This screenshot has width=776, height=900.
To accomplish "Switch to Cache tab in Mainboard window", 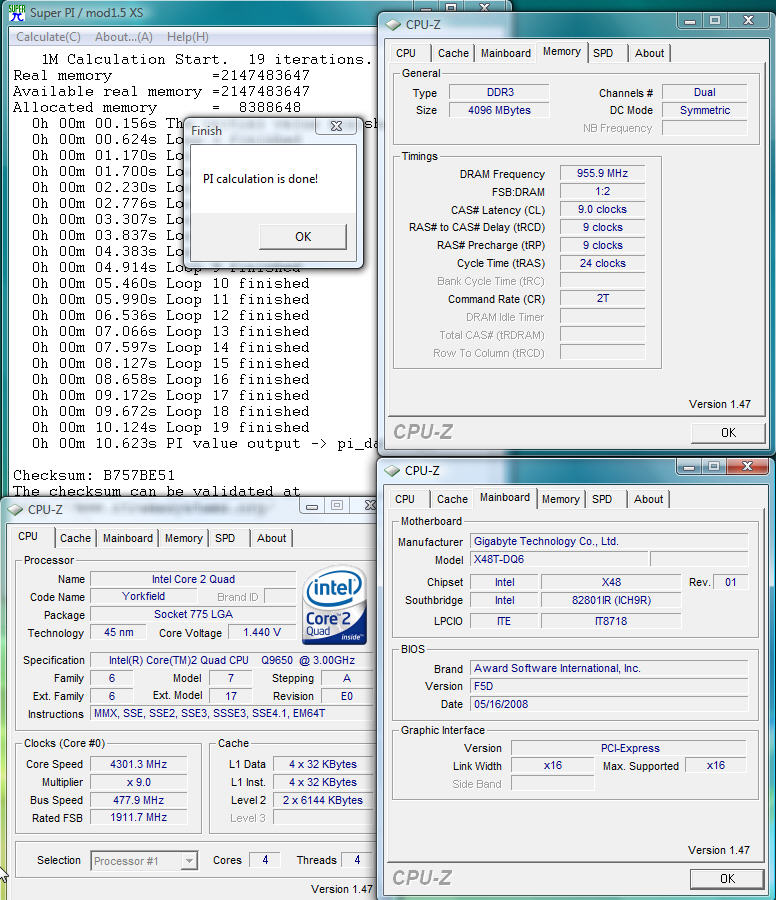I will point(452,499).
